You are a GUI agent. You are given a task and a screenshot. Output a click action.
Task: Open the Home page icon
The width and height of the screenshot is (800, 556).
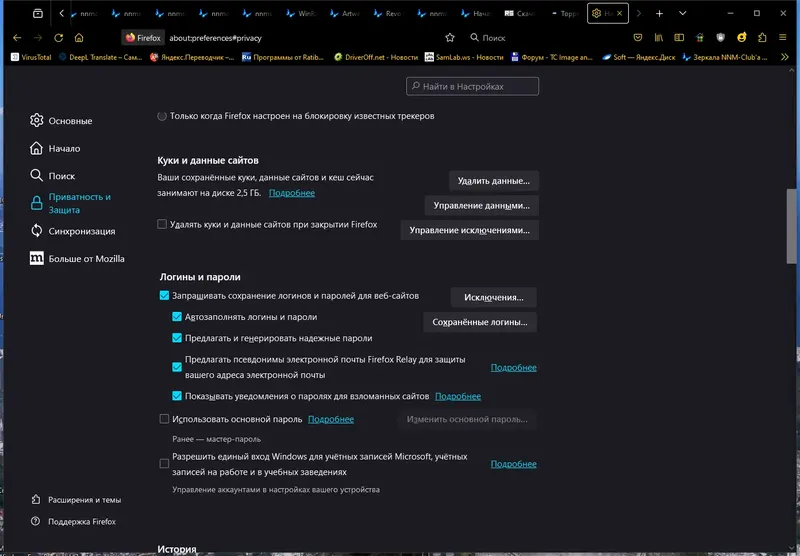79,38
